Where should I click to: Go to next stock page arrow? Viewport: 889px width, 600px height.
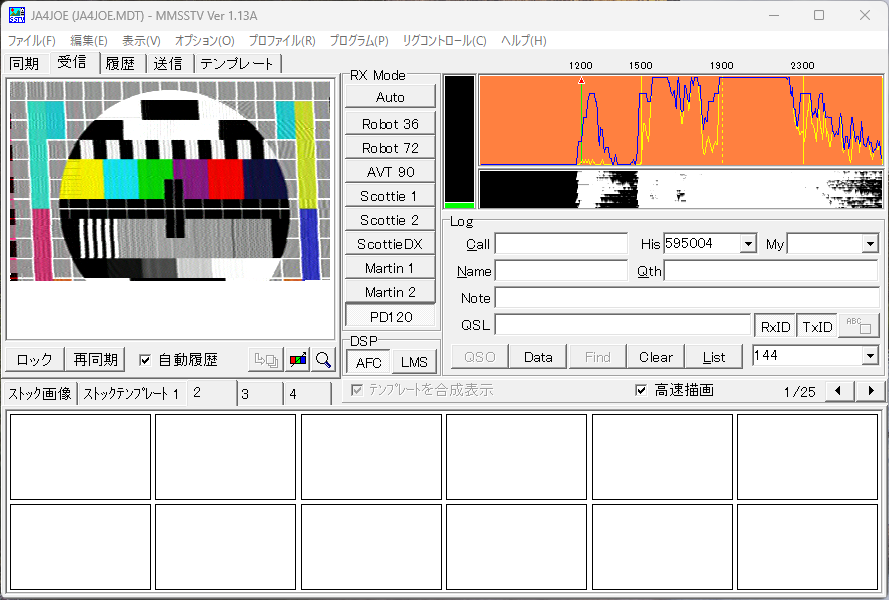871,390
